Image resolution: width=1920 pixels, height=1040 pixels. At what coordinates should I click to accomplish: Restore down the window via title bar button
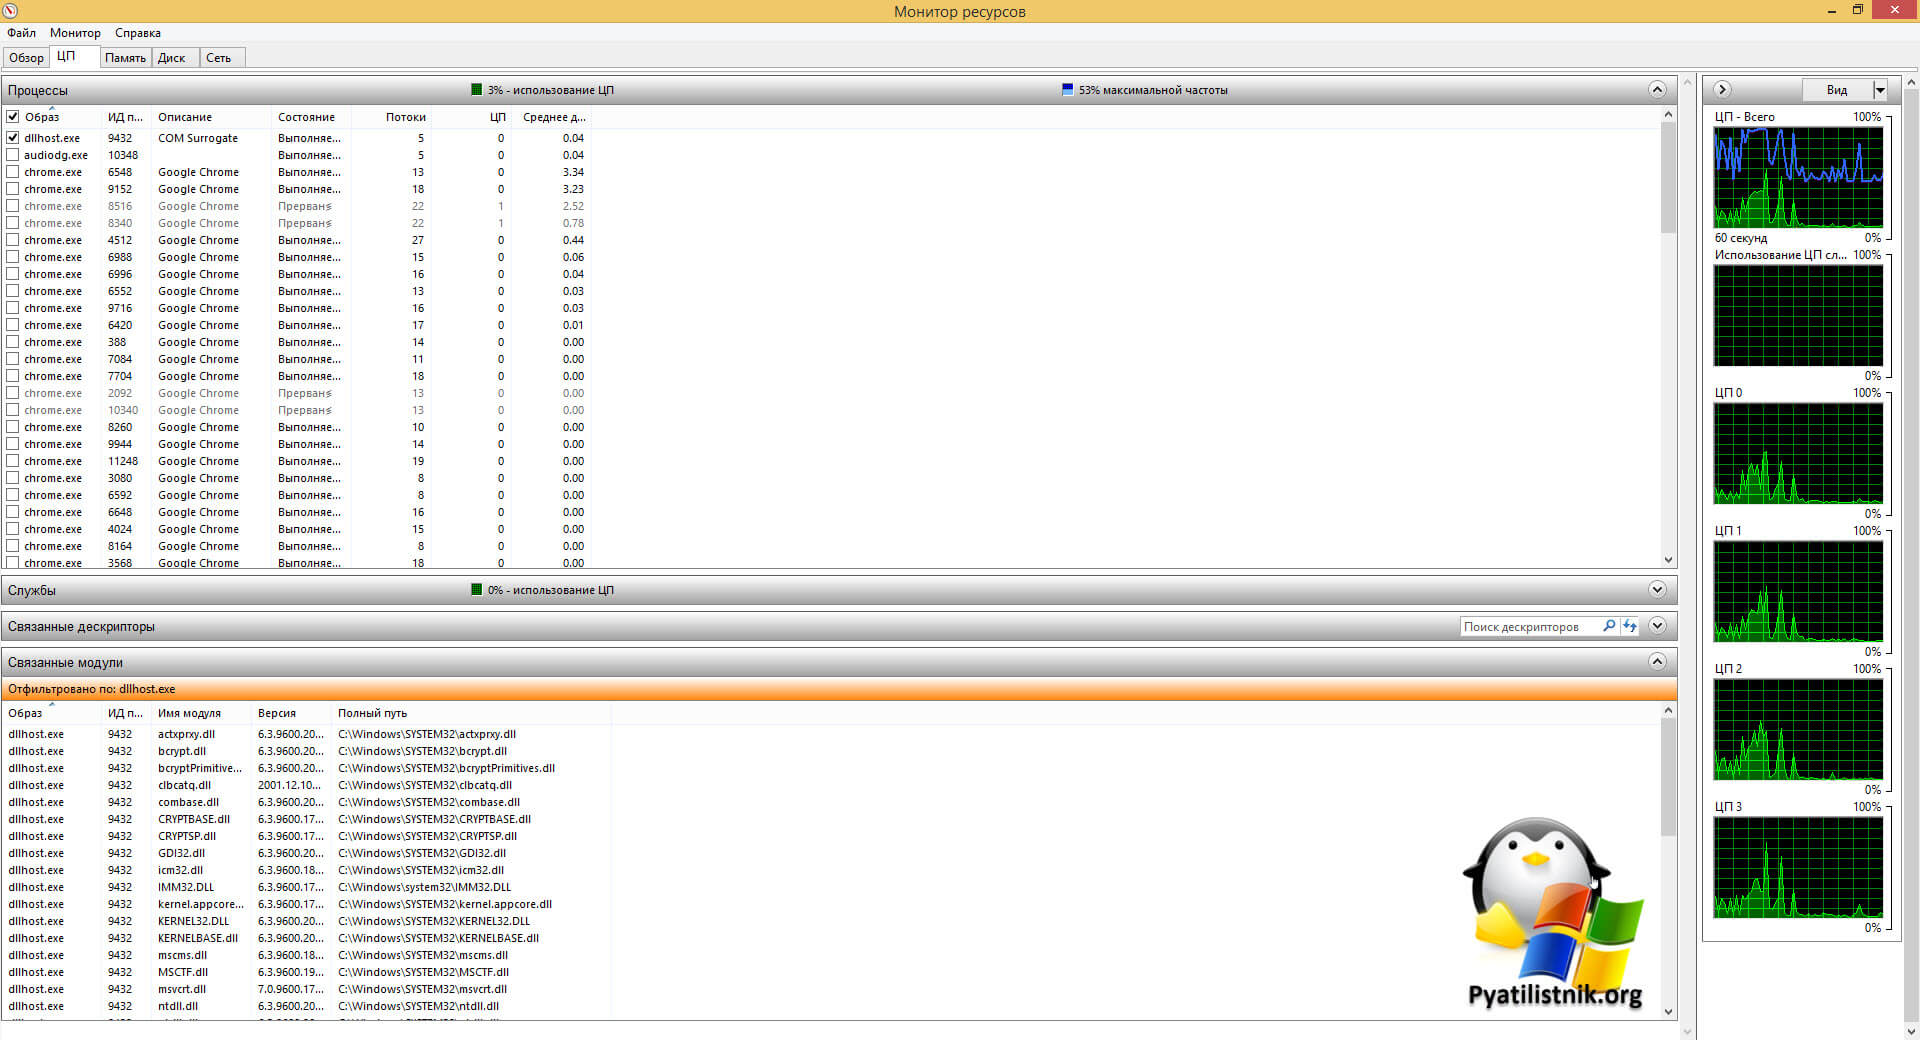pos(1857,11)
